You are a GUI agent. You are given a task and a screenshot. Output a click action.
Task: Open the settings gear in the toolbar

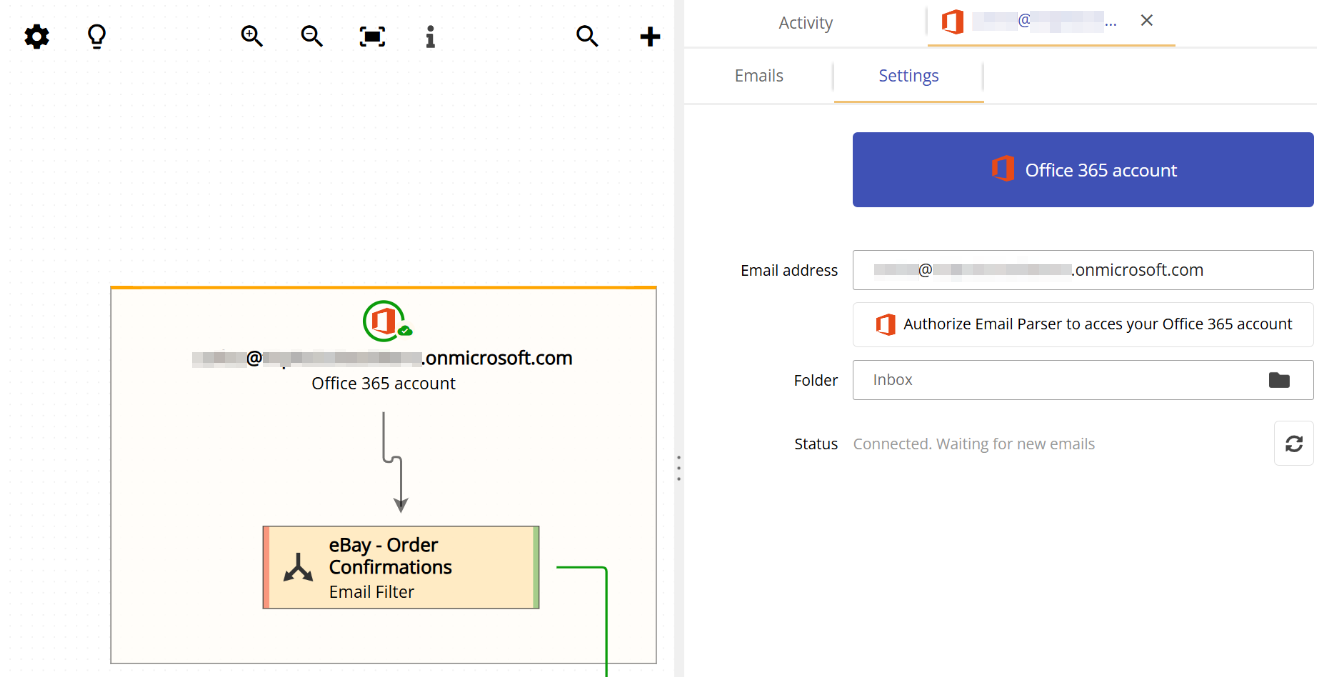point(36,36)
